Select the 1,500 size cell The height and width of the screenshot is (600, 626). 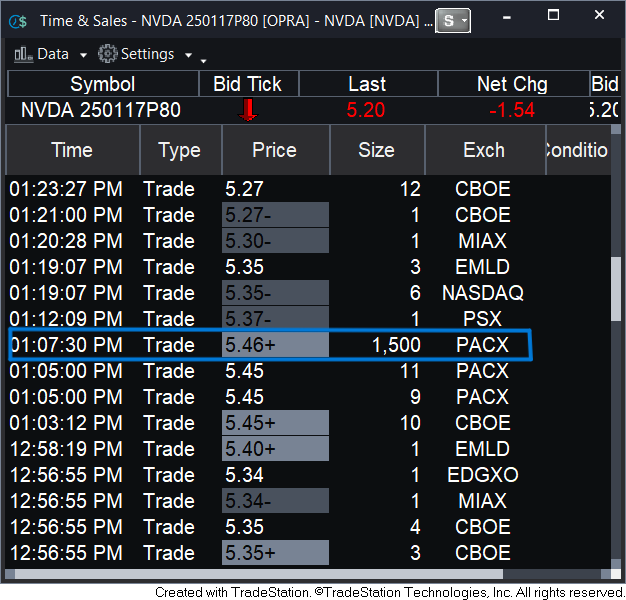396,345
